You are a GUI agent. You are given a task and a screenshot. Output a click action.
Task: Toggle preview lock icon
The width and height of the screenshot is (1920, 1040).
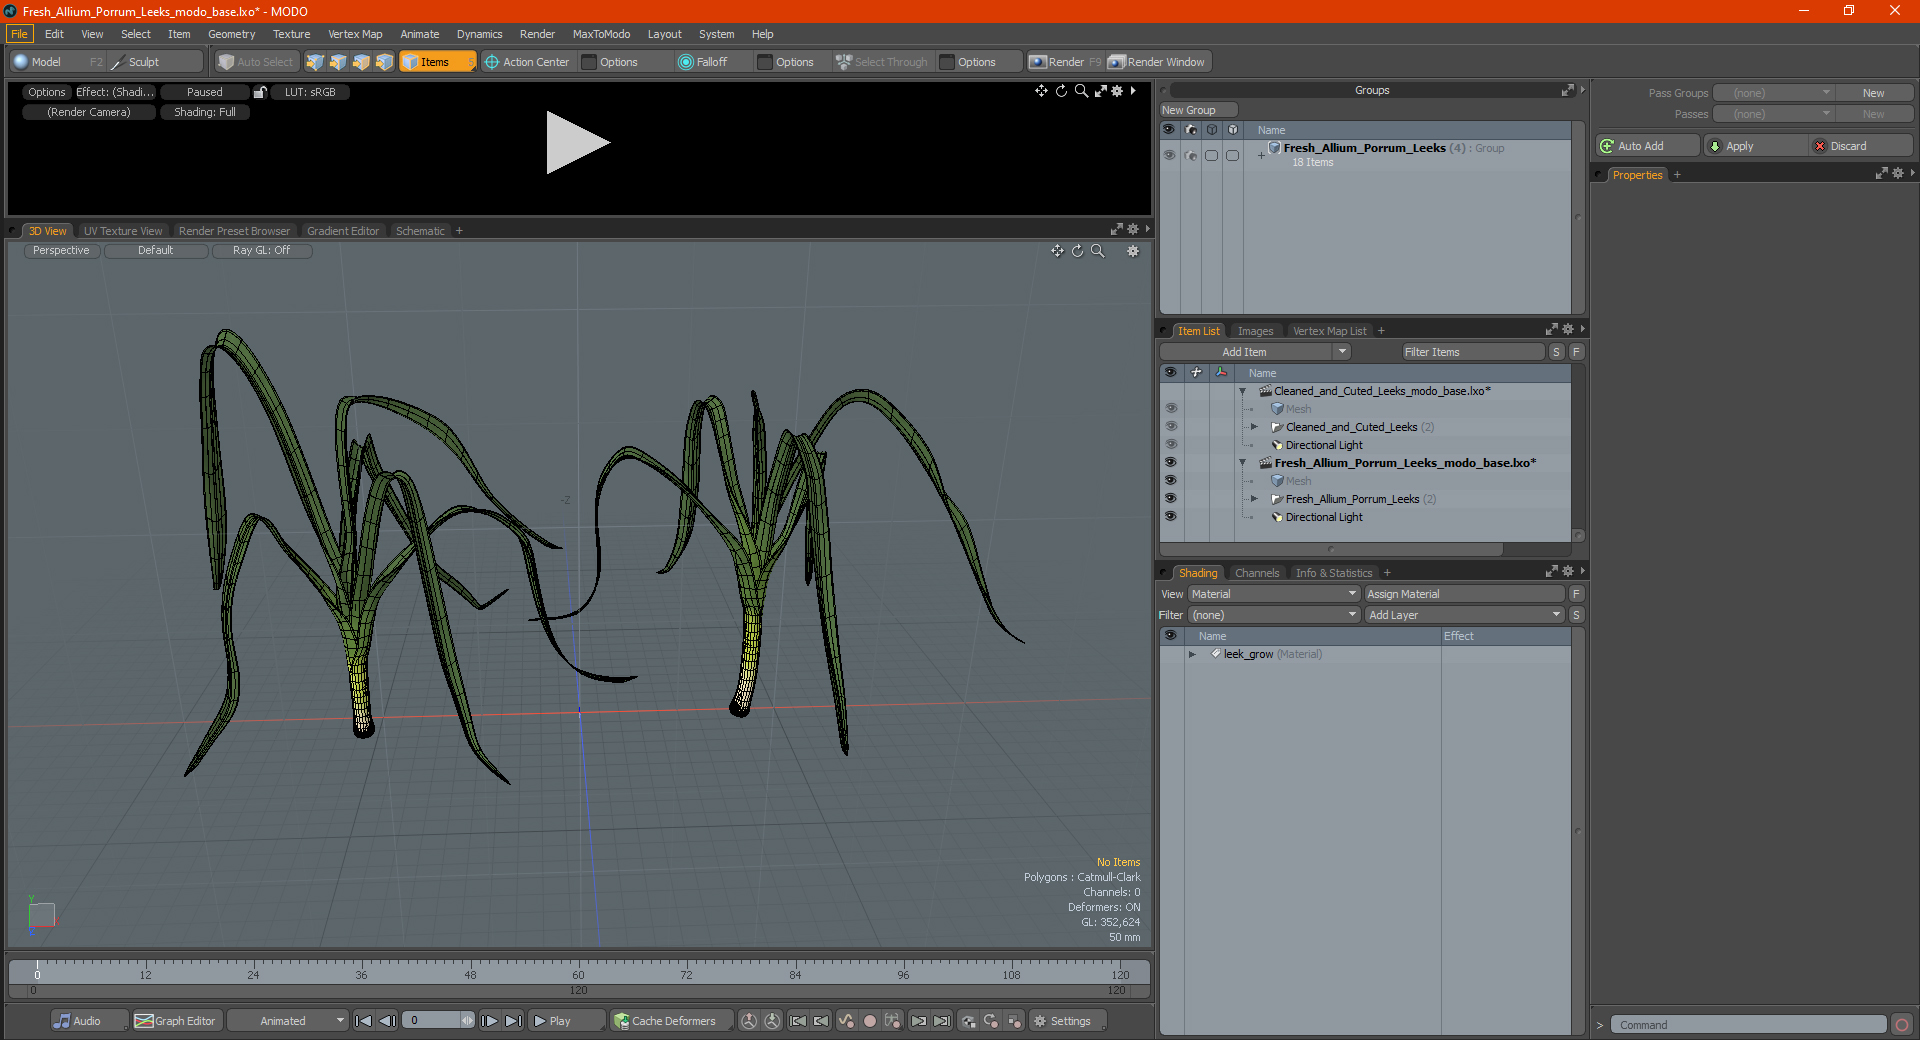click(x=260, y=92)
